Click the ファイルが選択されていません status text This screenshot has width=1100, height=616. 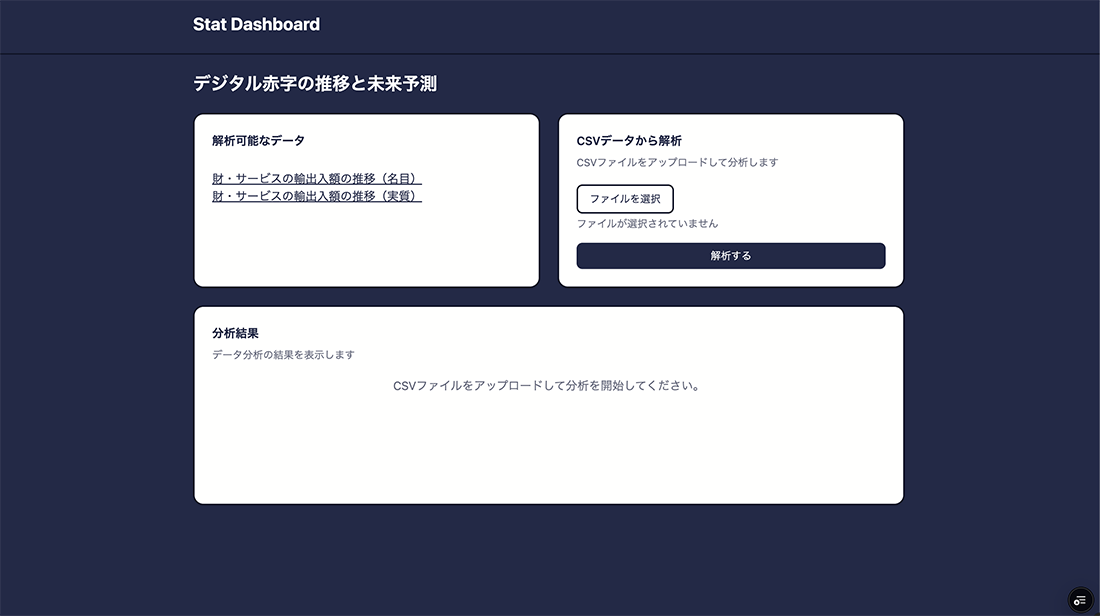click(647, 224)
